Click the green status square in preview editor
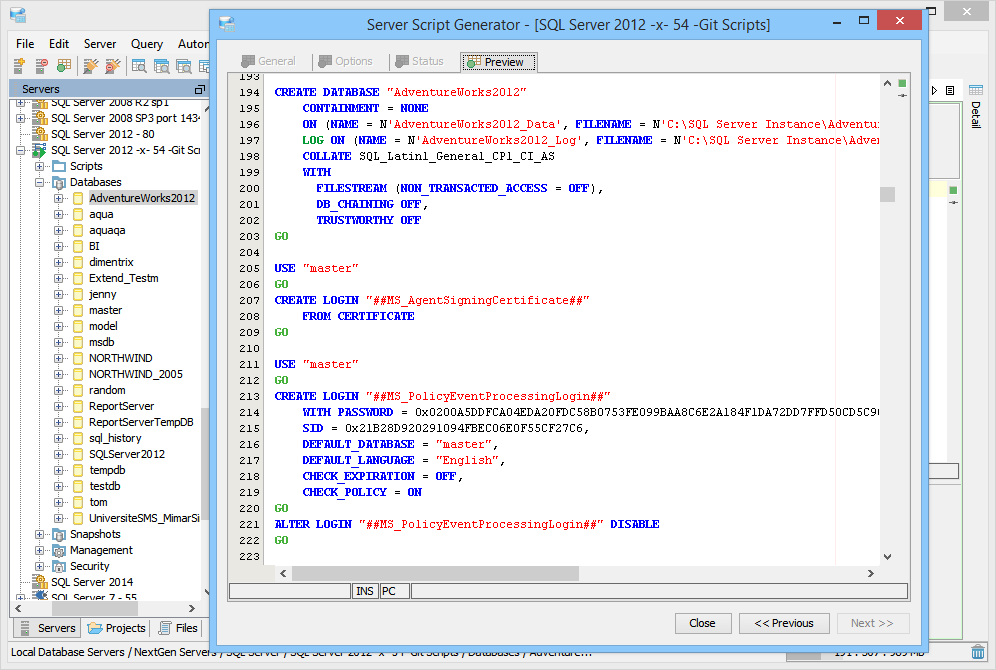 (902, 83)
